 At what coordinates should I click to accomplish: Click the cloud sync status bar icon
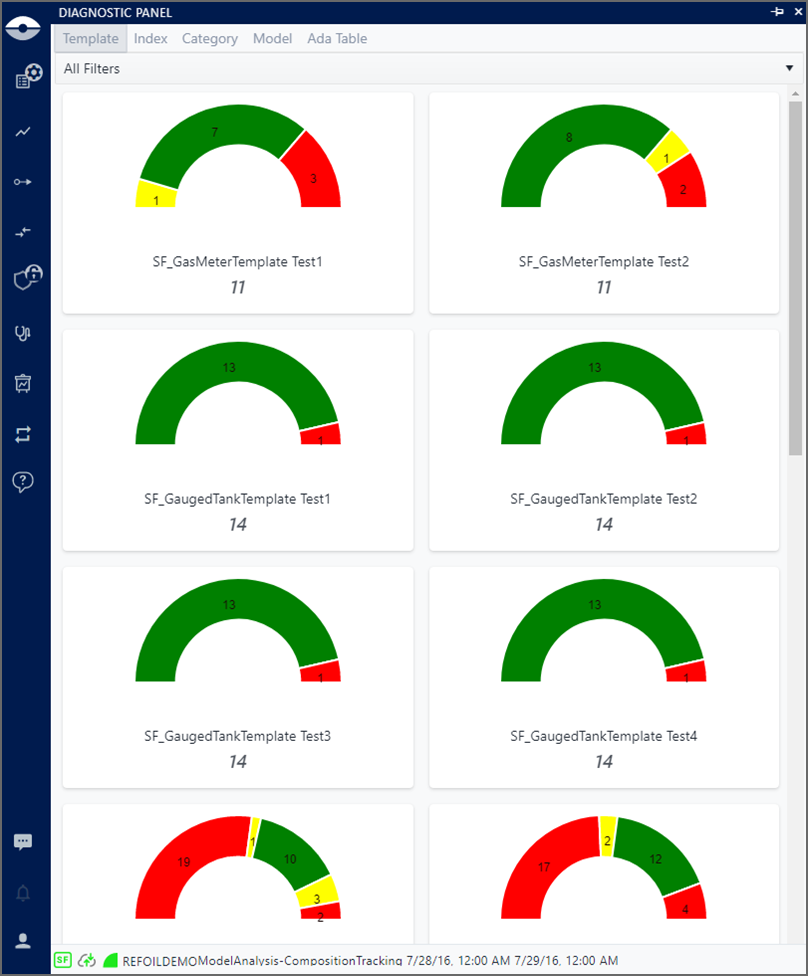[x=87, y=960]
